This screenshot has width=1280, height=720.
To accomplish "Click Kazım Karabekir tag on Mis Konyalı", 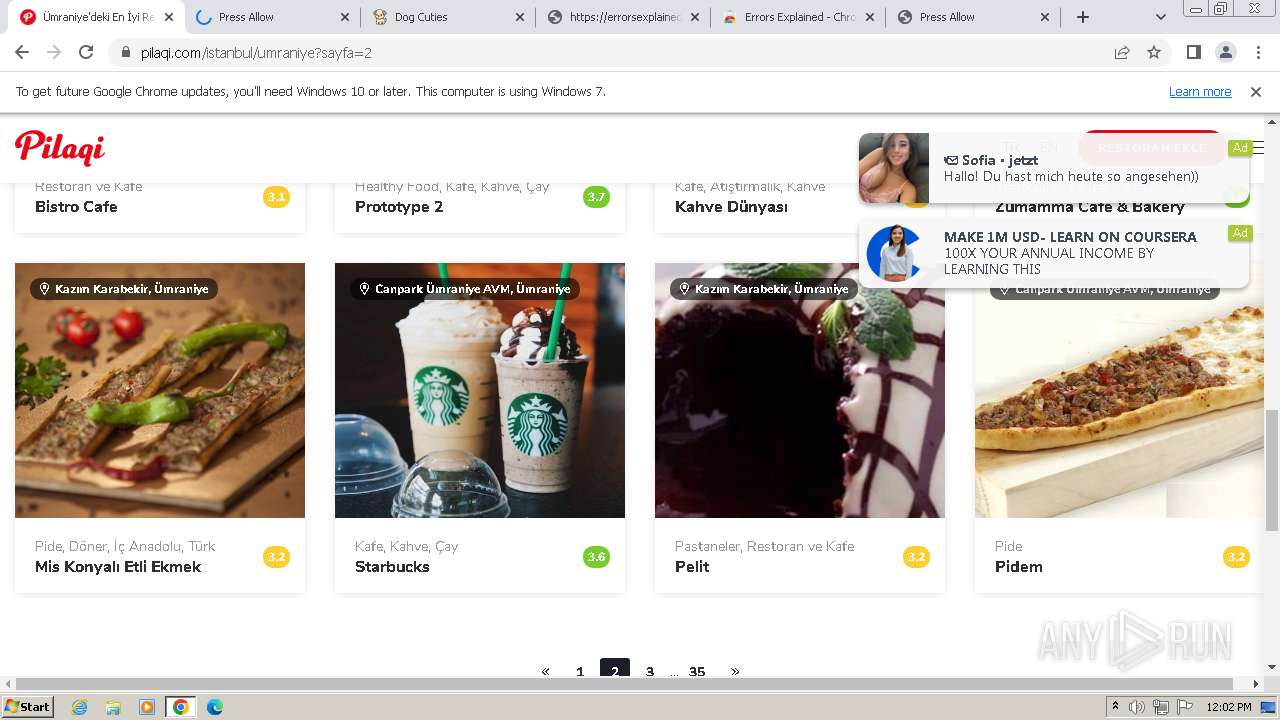I will (124, 289).
